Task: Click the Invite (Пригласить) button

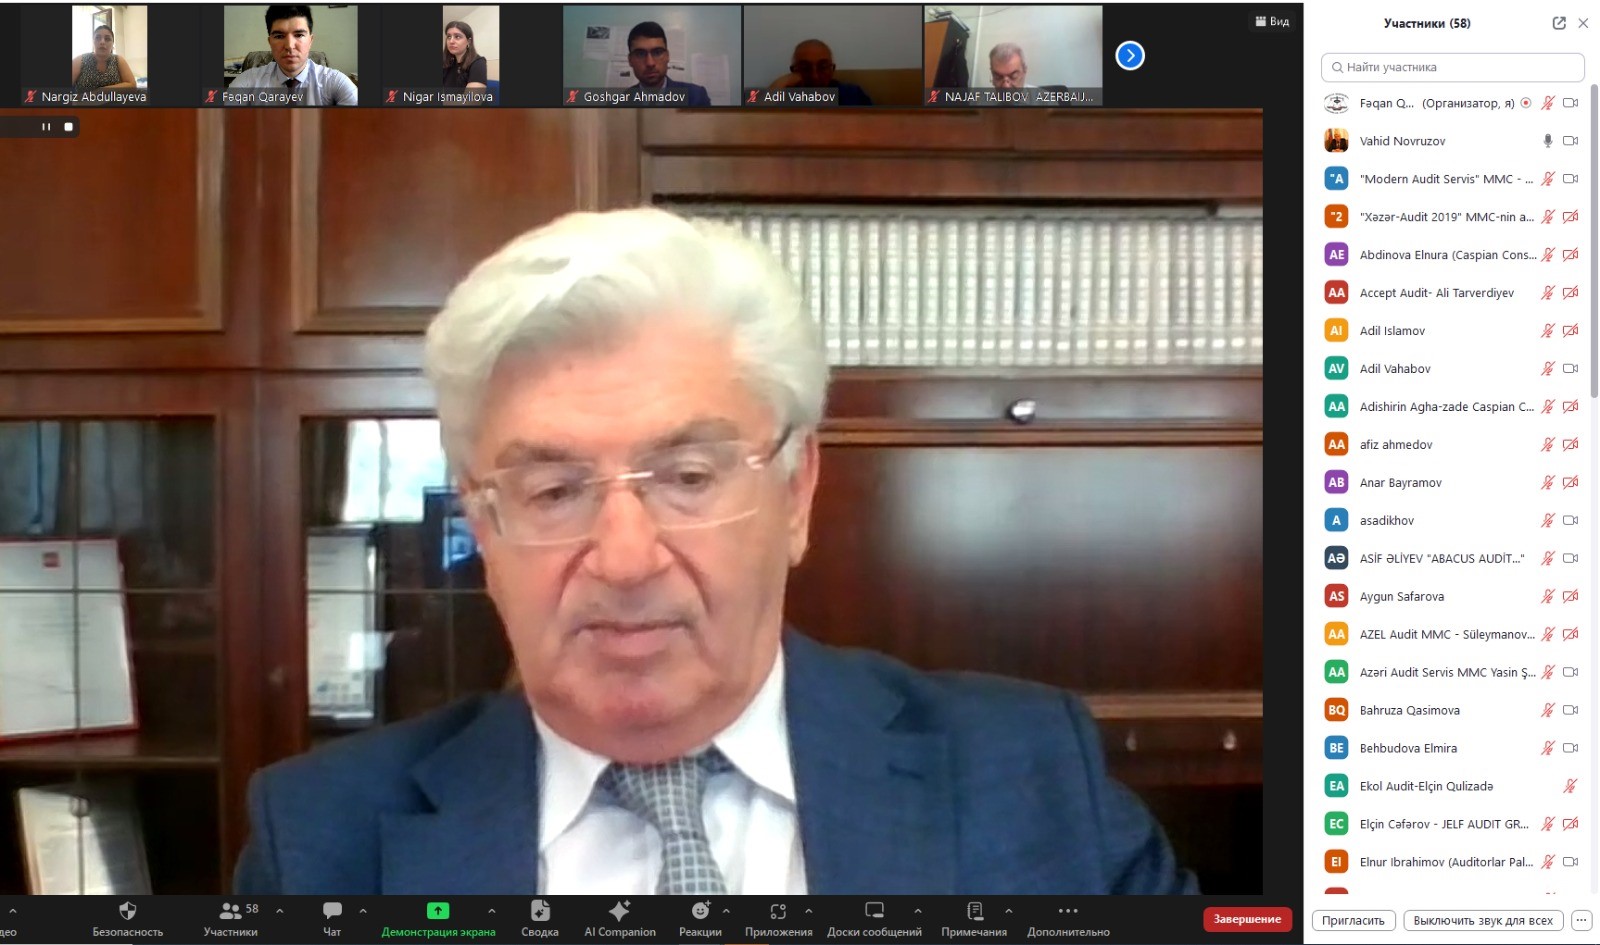Action: [x=1353, y=921]
